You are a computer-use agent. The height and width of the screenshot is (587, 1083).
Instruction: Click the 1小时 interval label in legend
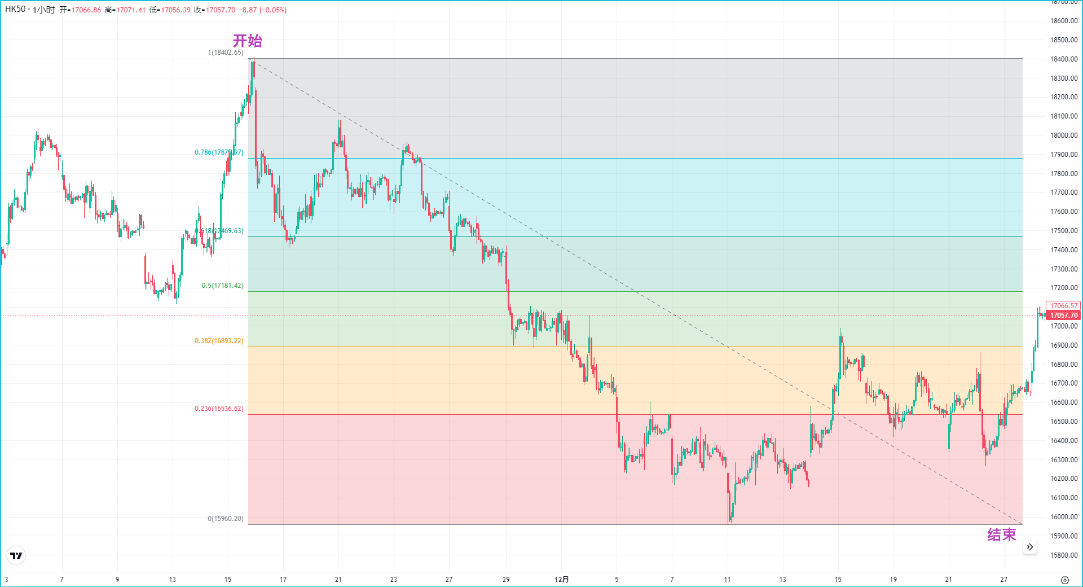point(44,10)
